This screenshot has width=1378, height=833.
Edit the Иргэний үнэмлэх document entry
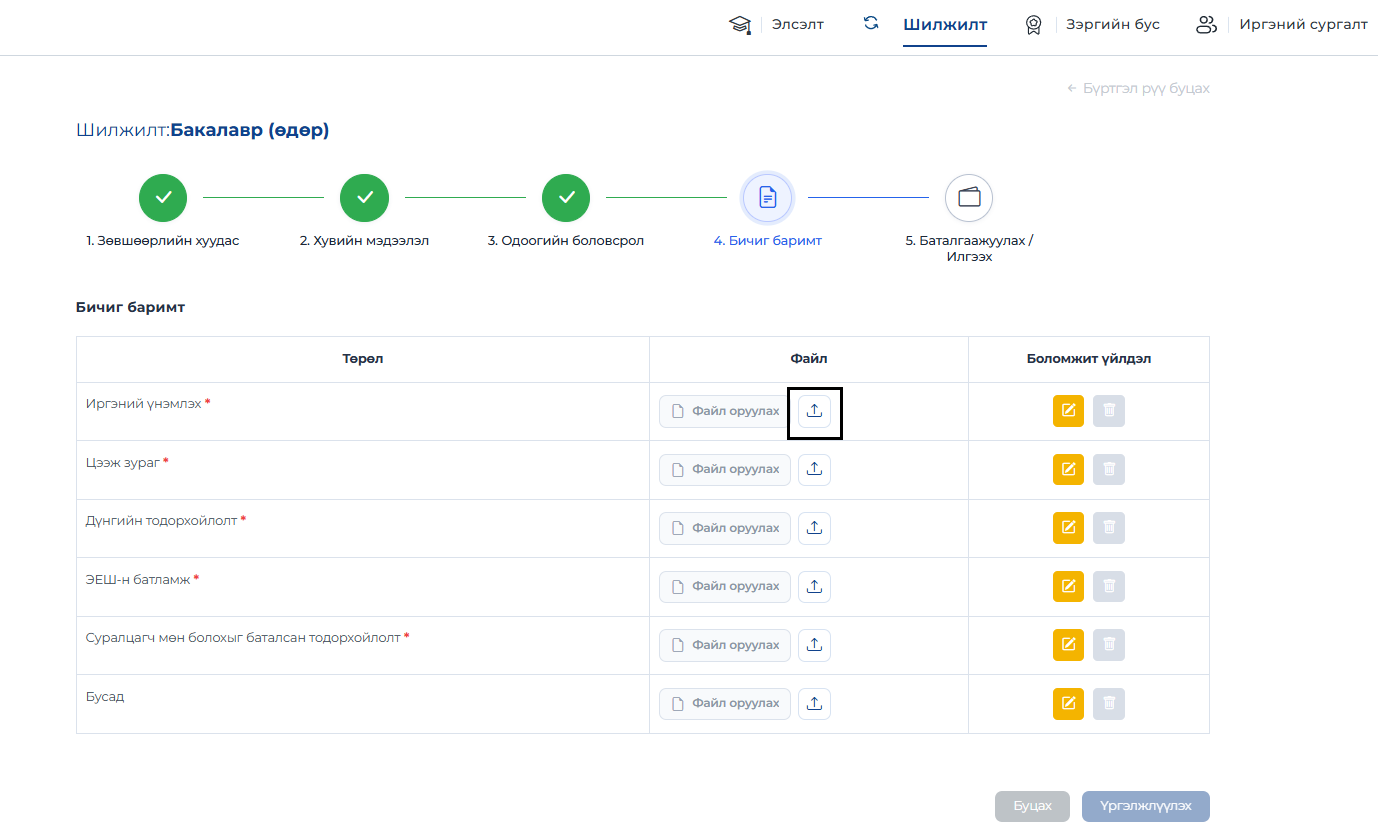[x=1068, y=411]
